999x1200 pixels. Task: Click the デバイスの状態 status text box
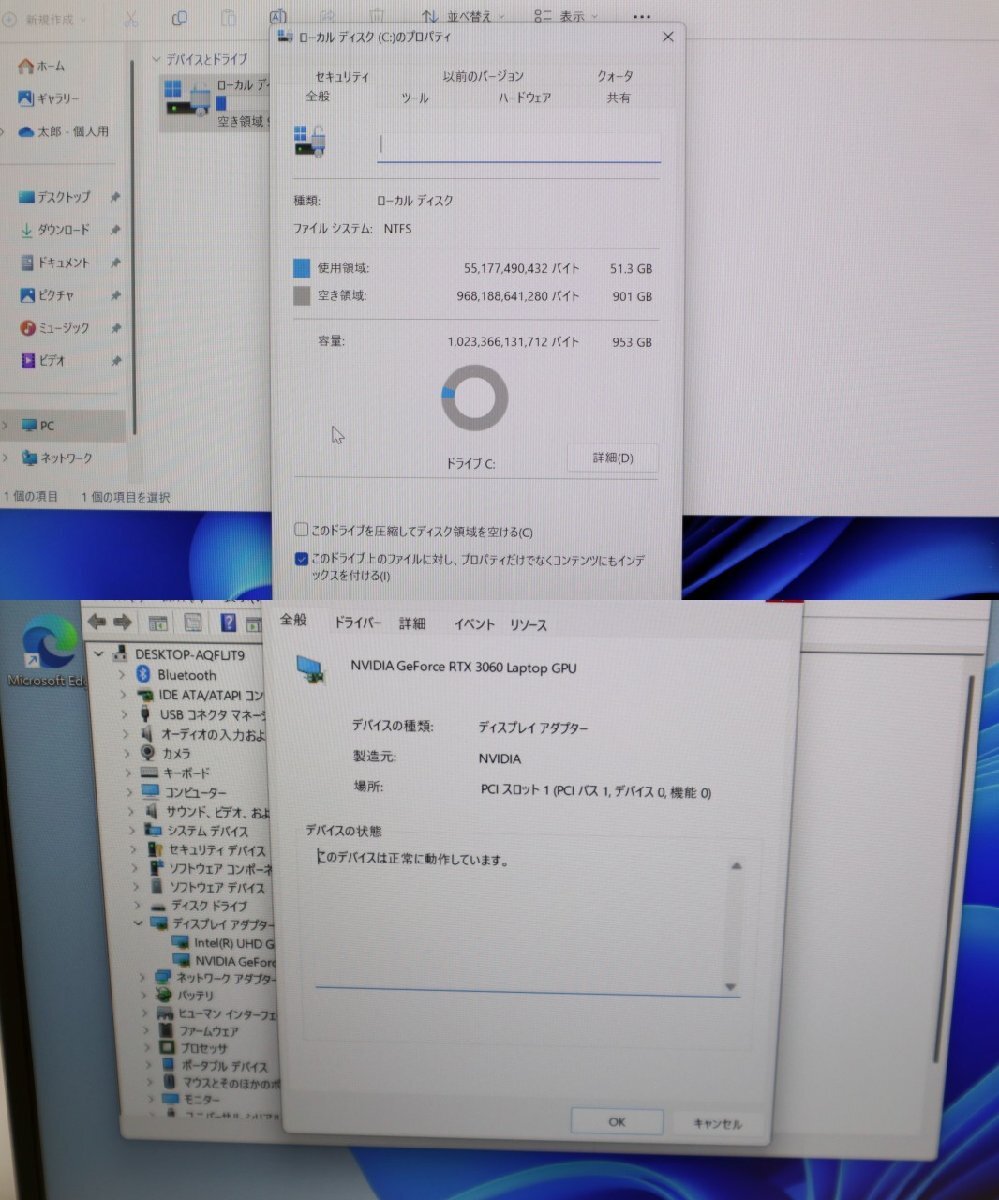(x=528, y=919)
